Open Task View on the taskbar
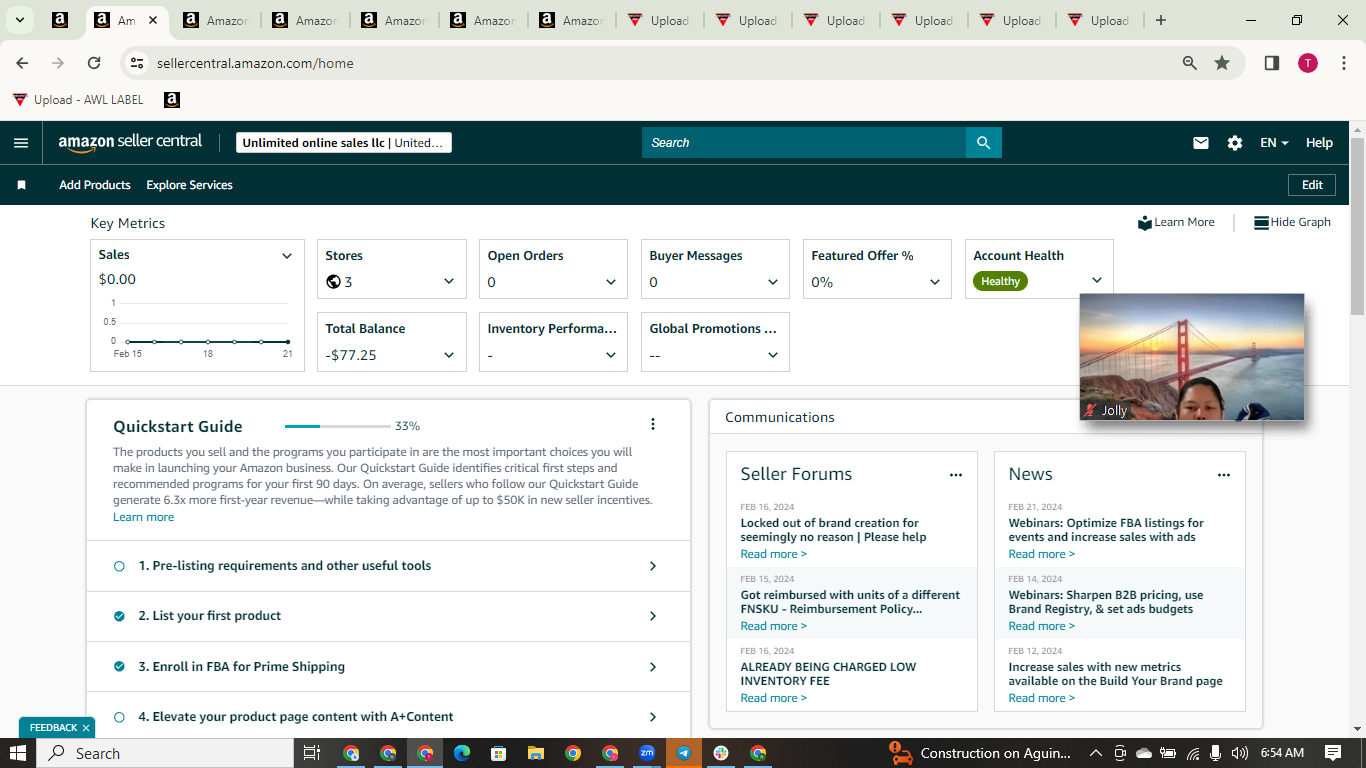Viewport: 1366px width, 768px height. (311, 753)
